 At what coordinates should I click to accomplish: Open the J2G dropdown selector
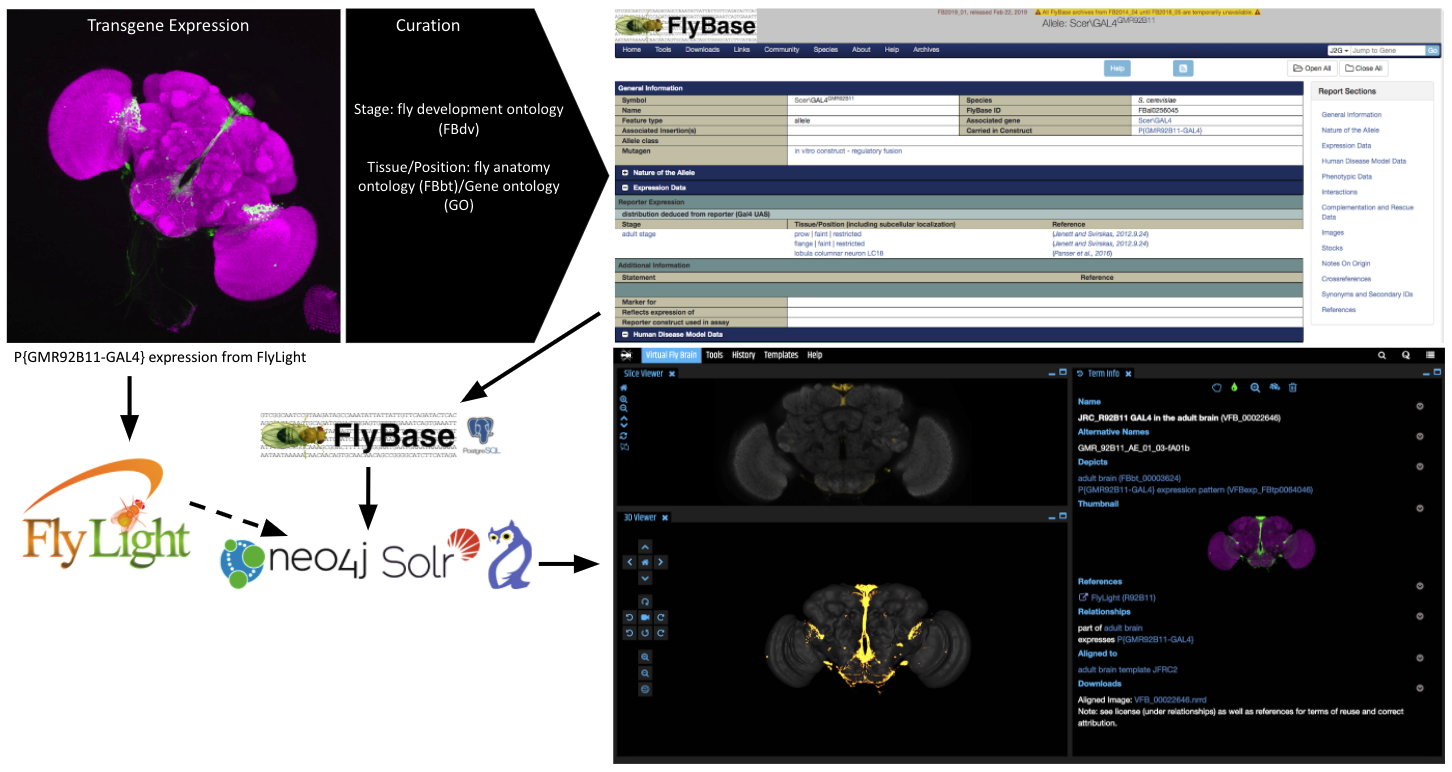click(x=1338, y=50)
